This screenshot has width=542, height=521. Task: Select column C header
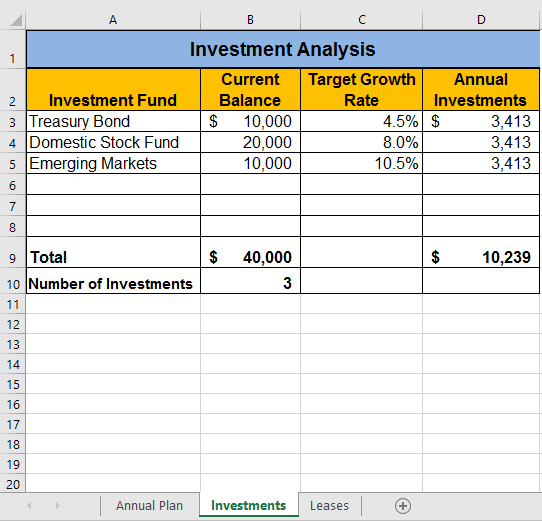362,20
